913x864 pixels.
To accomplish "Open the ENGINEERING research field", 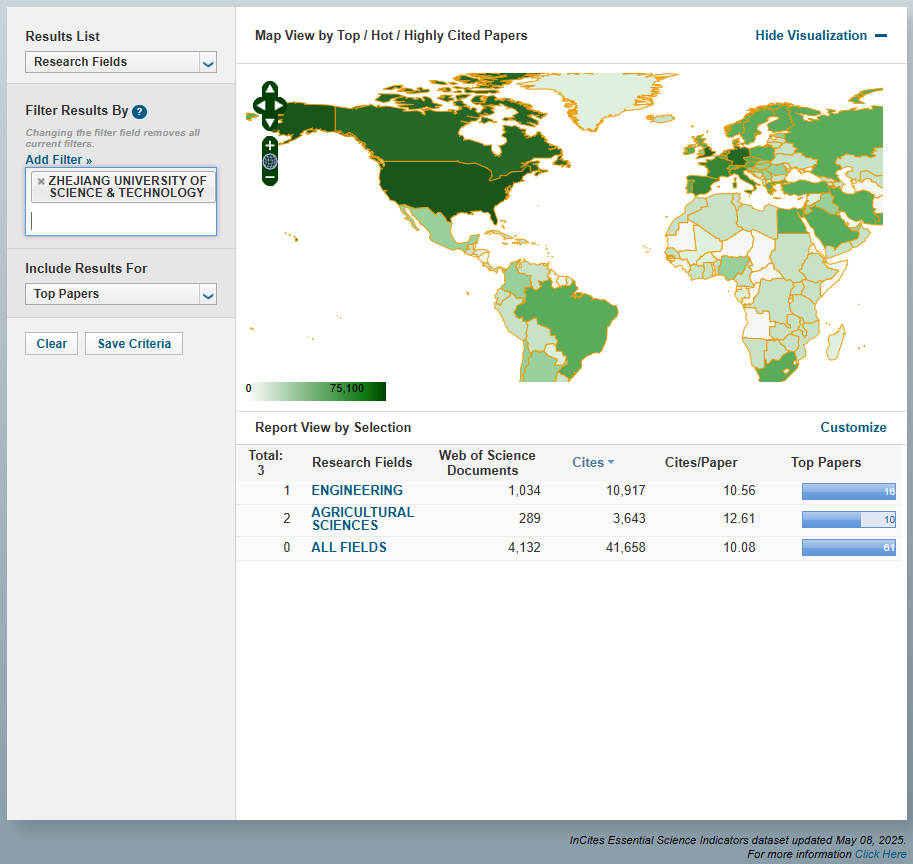I will point(357,491).
